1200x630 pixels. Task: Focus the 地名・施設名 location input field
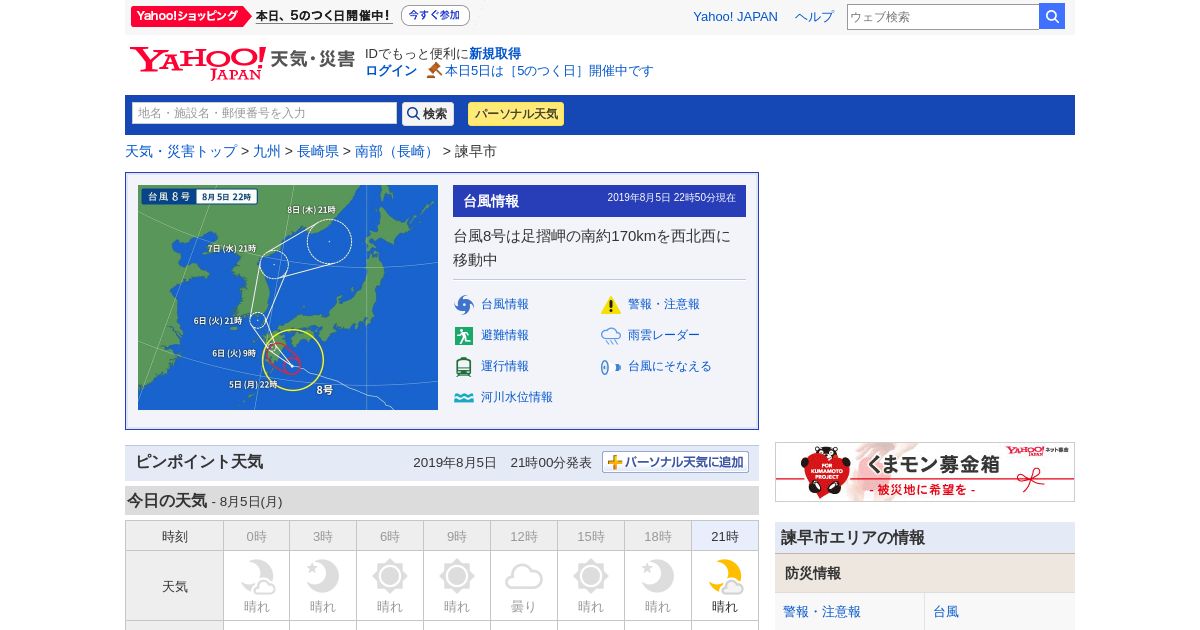click(264, 114)
